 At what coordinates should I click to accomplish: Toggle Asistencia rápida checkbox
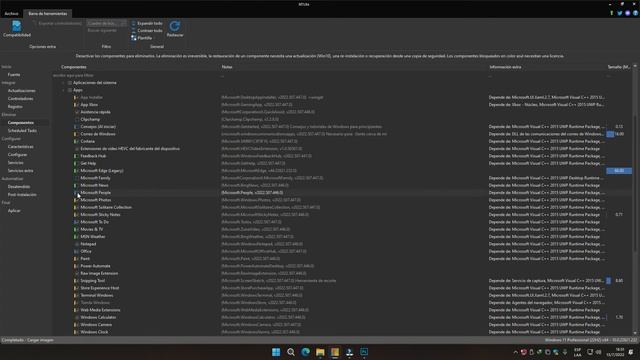click(x=76, y=112)
